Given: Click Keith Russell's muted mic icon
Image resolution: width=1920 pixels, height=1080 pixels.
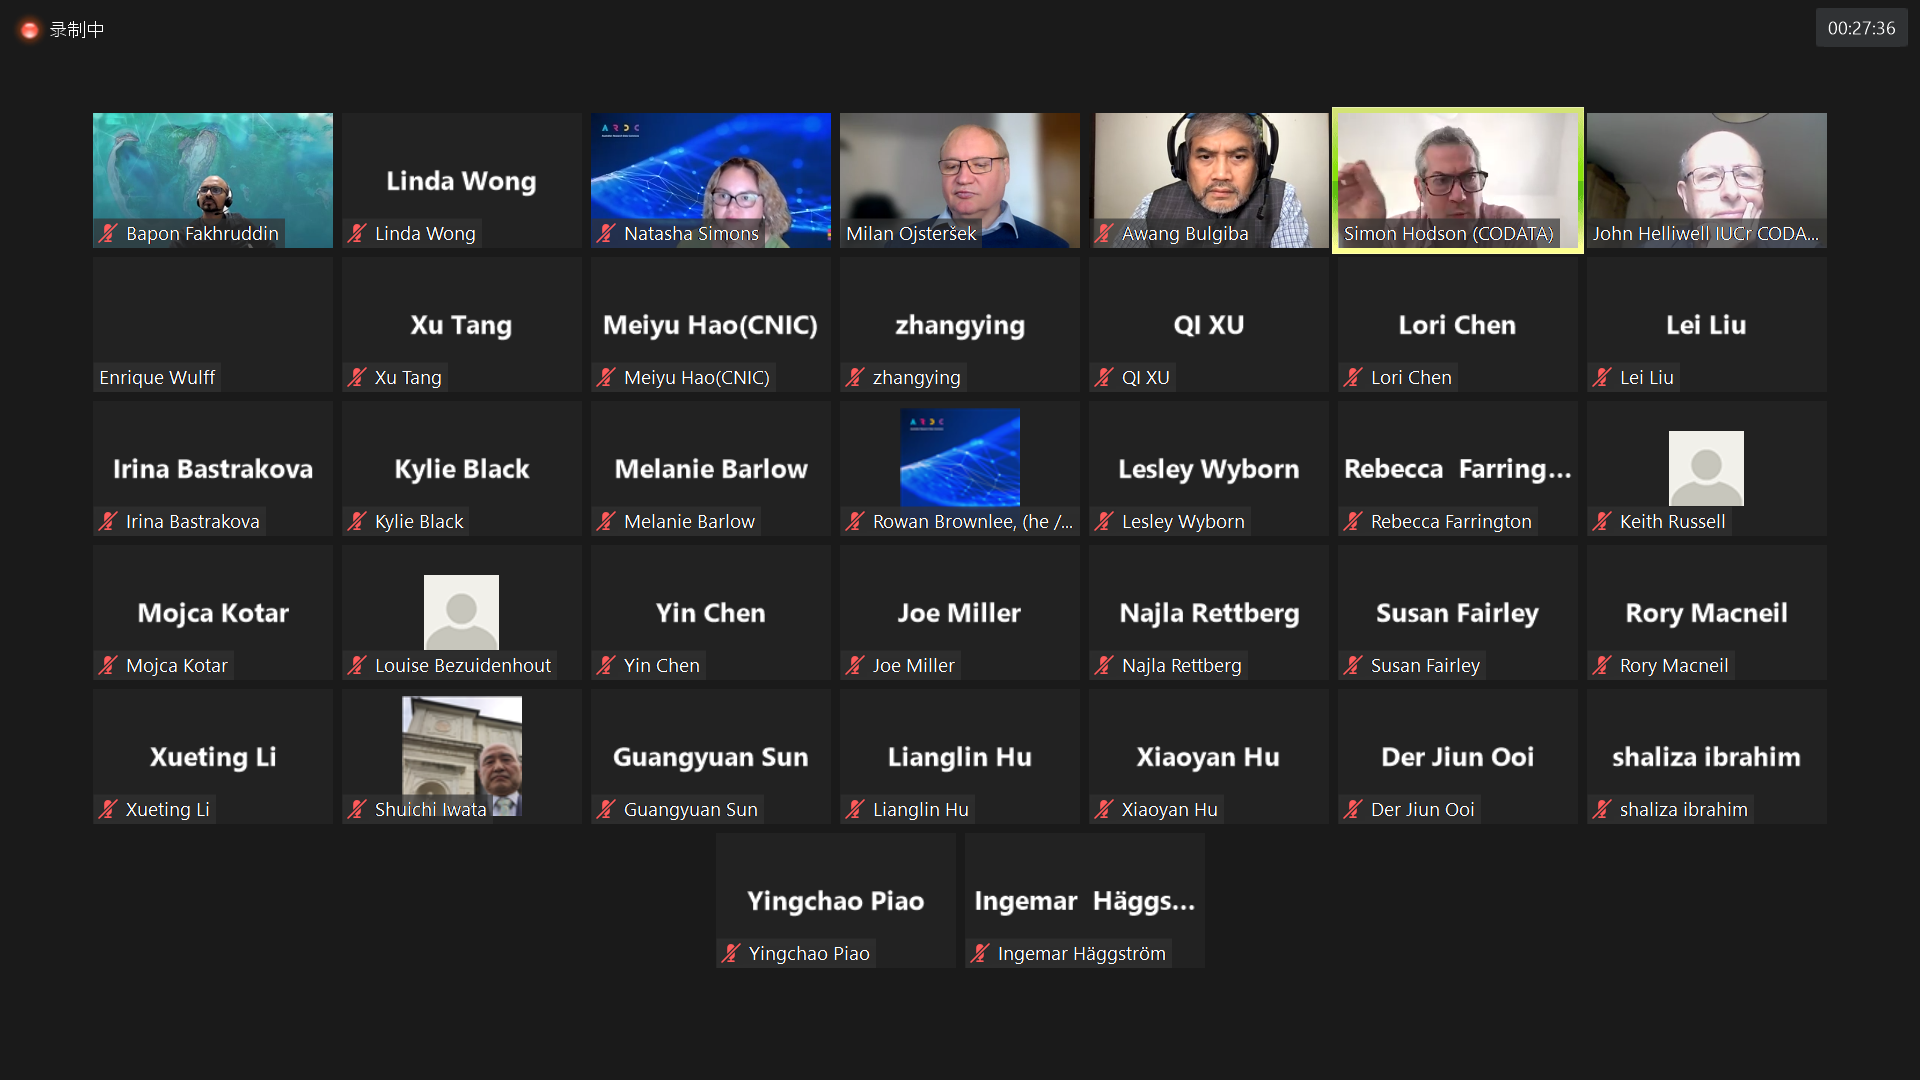Looking at the screenshot, I should coord(1602,521).
